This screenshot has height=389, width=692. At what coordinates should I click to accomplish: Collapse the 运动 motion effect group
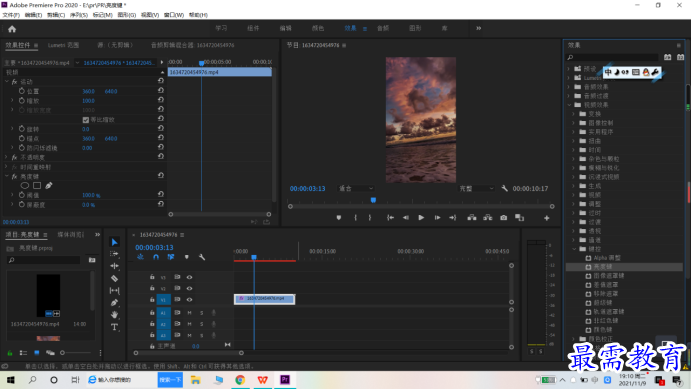7,82
